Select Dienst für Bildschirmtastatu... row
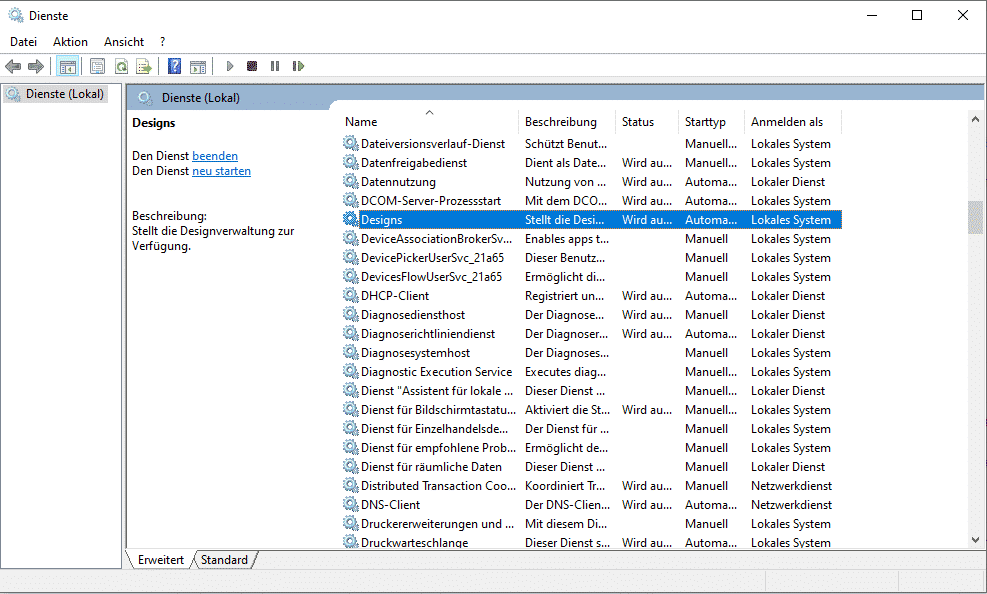 (592, 410)
